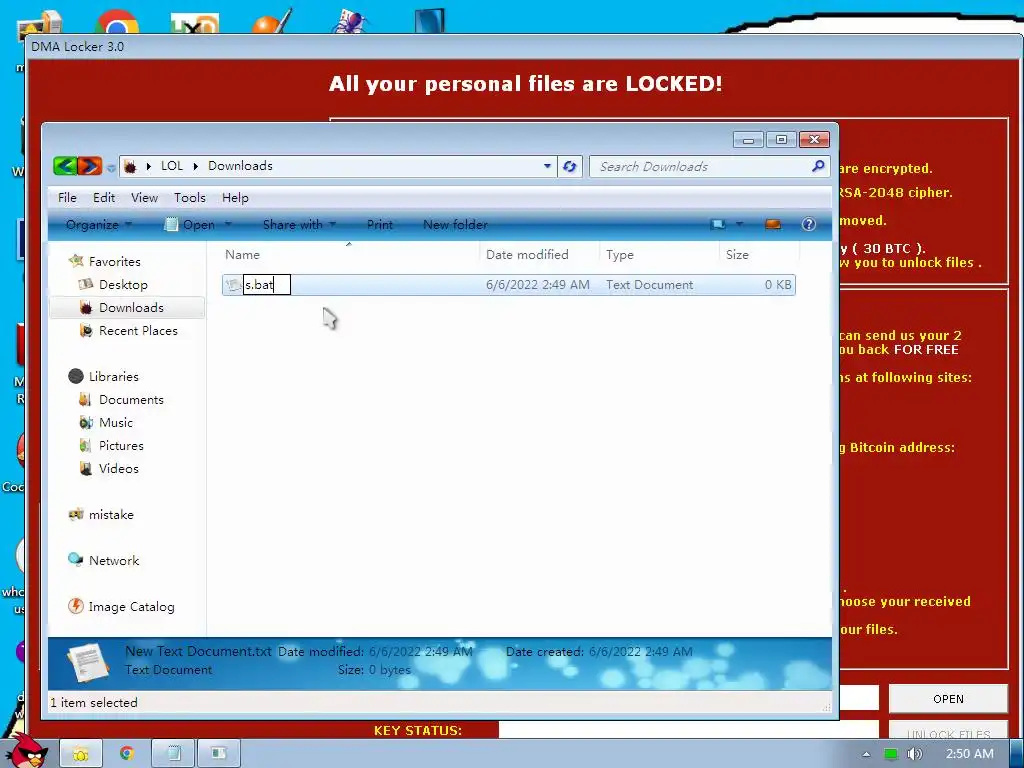Create a New folder from the toolbar
1024x768 pixels.
pos(455,225)
